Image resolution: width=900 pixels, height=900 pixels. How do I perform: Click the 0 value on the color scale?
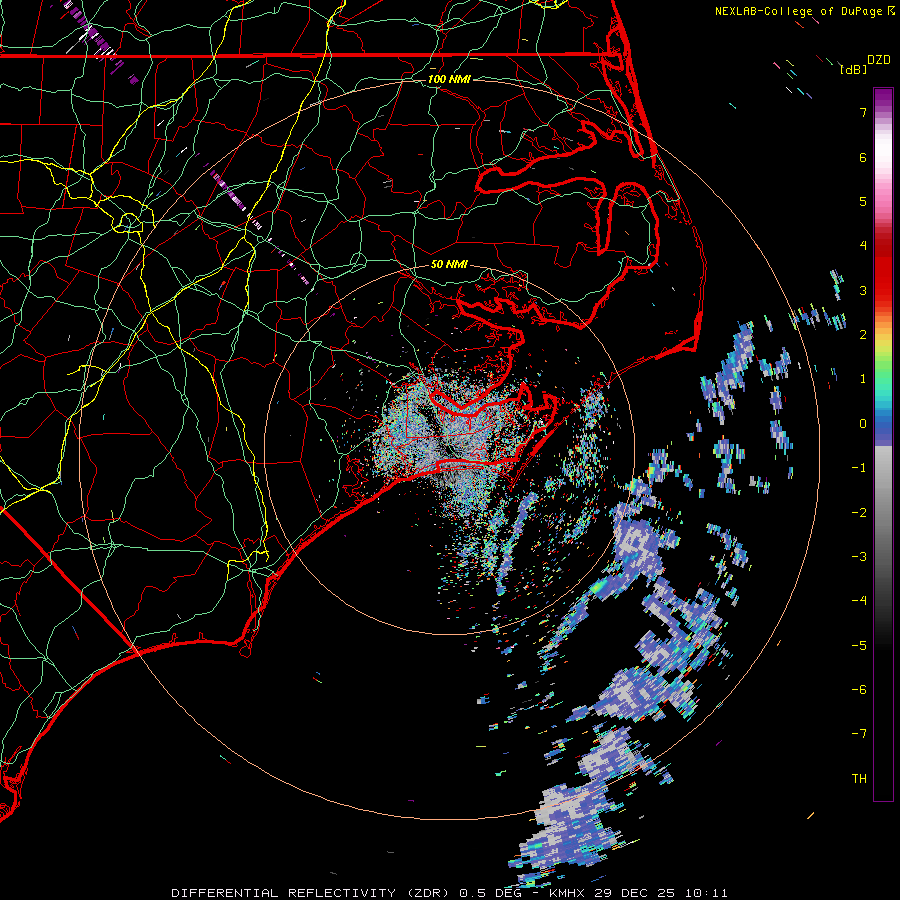tap(863, 424)
